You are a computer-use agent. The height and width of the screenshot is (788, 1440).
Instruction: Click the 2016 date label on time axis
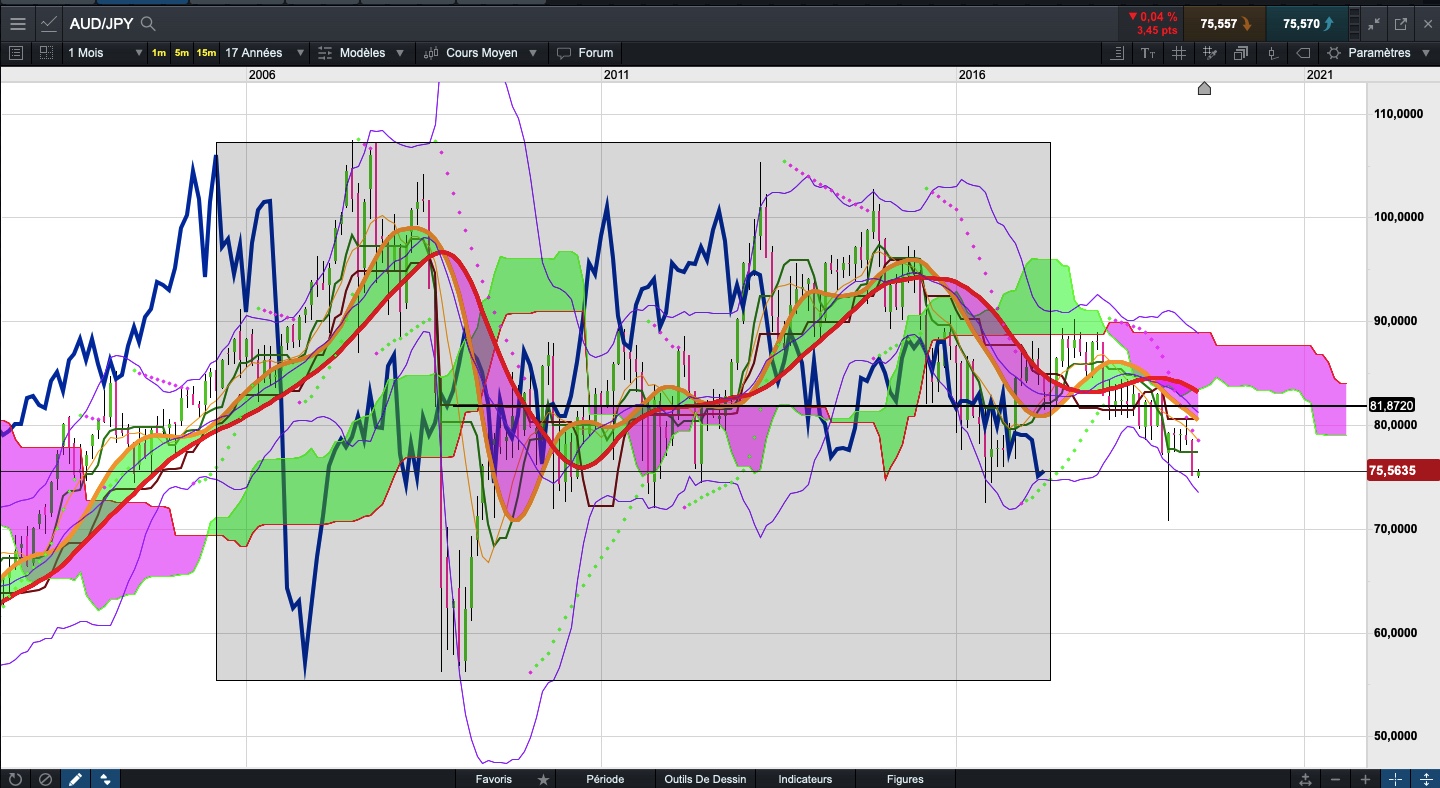972,74
